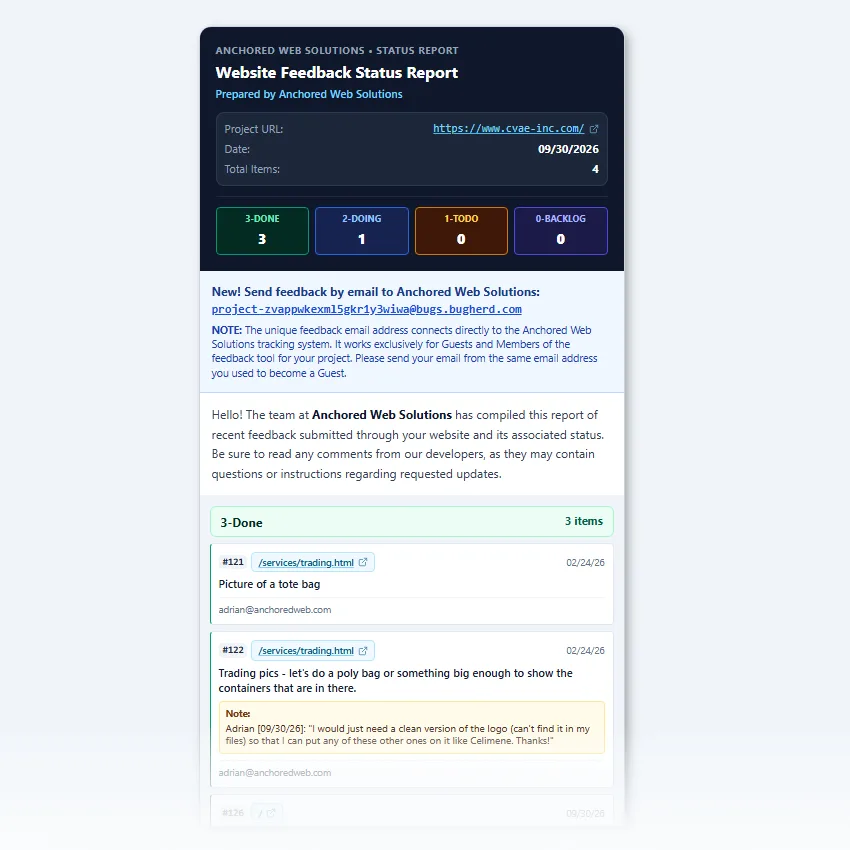The image size is (850, 850).
Task: Click the Trading pics feedback description text
Action: click(396, 680)
